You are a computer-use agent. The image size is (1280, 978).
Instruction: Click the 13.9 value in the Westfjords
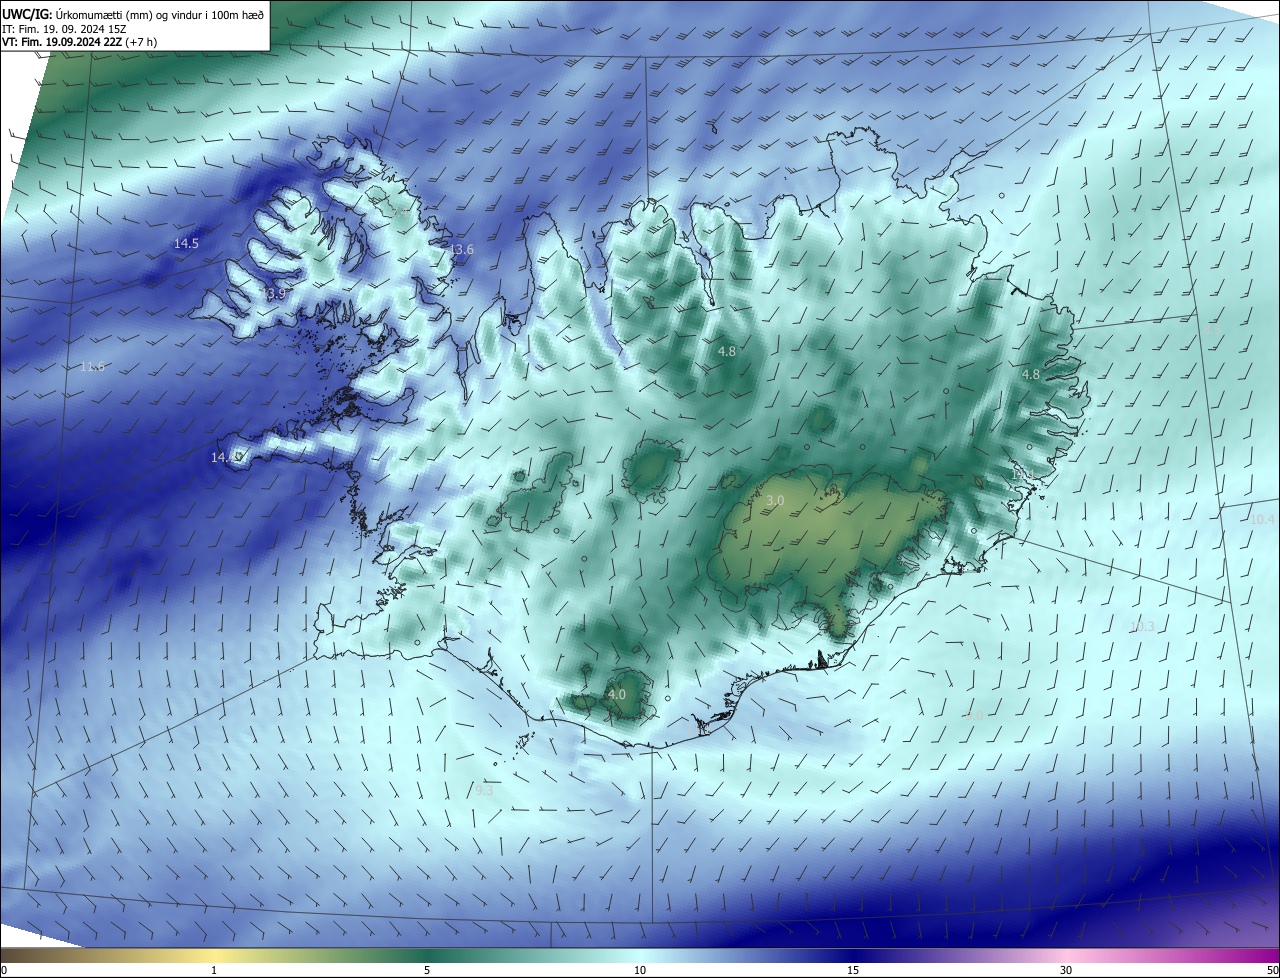(x=275, y=294)
